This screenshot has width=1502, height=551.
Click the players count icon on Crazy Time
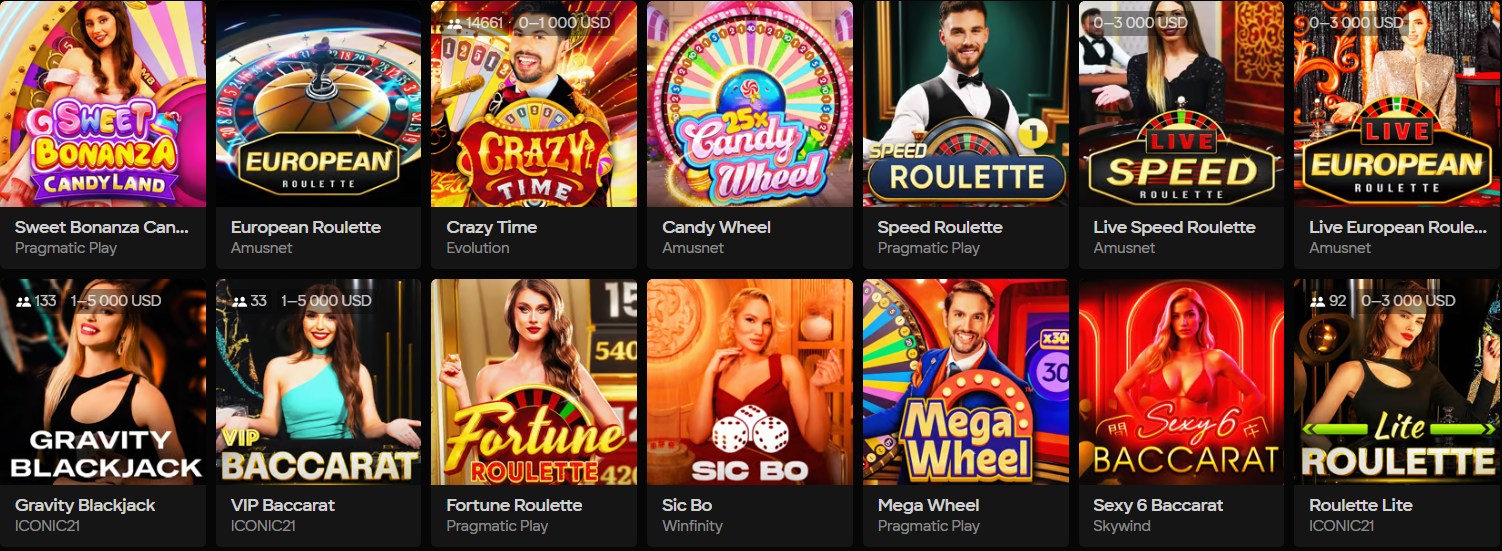coord(454,23)
